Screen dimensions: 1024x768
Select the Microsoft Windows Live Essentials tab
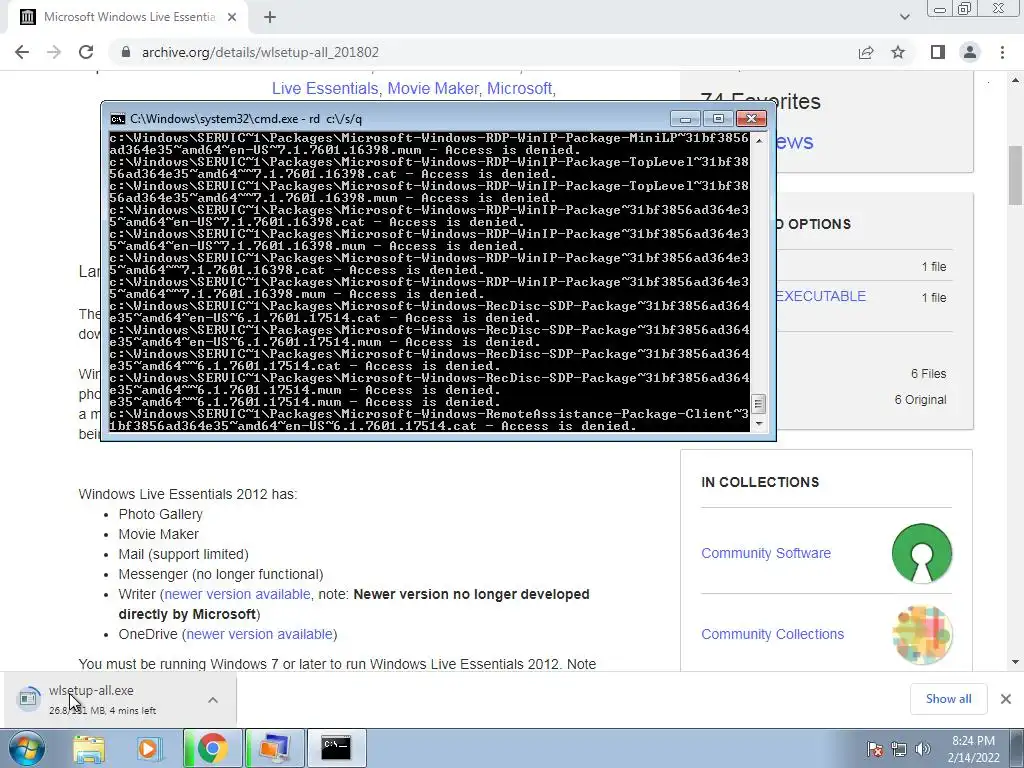[127, 17]
